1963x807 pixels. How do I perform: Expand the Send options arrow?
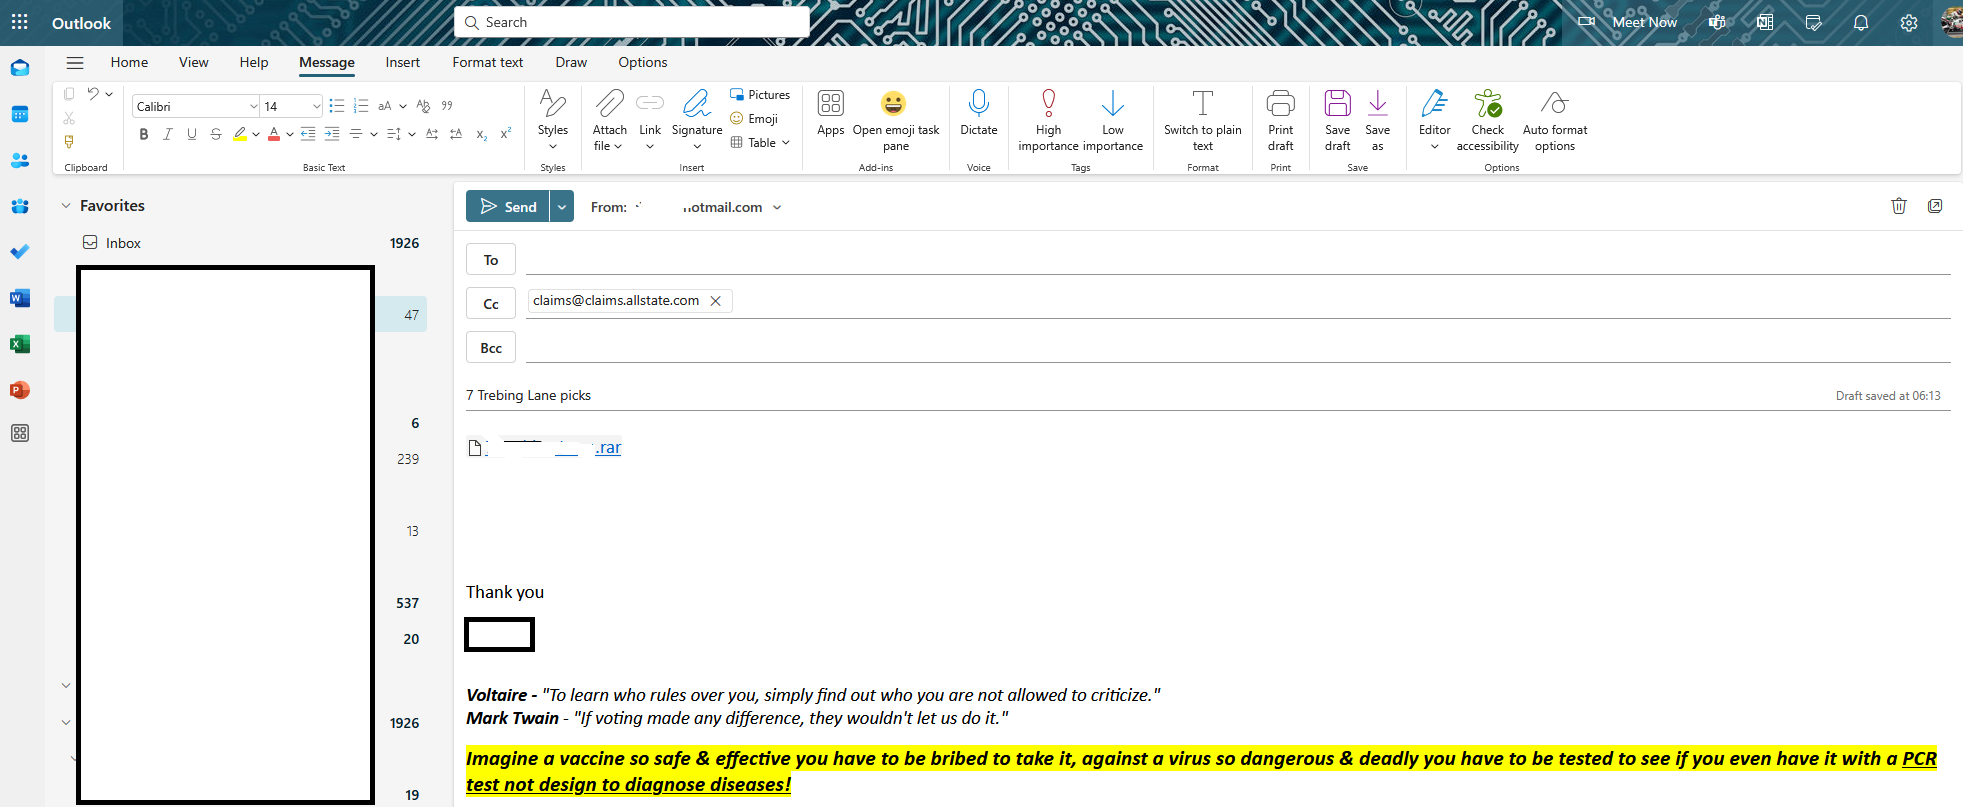pyautogui.click(x=562, y=207)
